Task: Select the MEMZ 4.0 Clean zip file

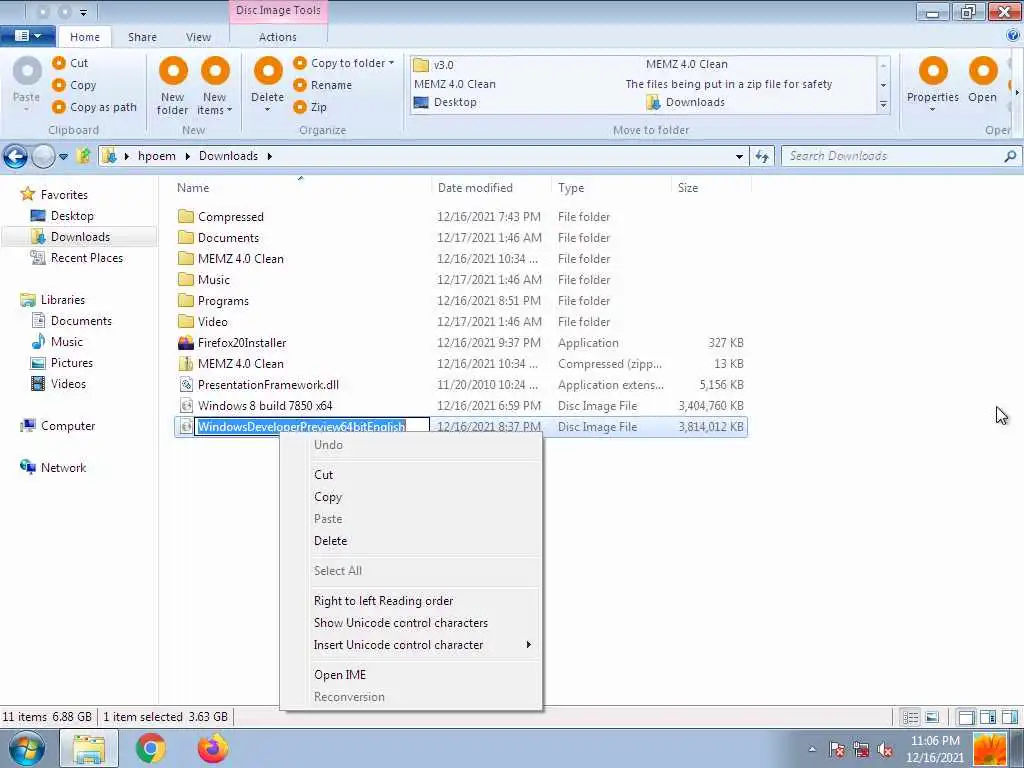Action: pos(240,364)
